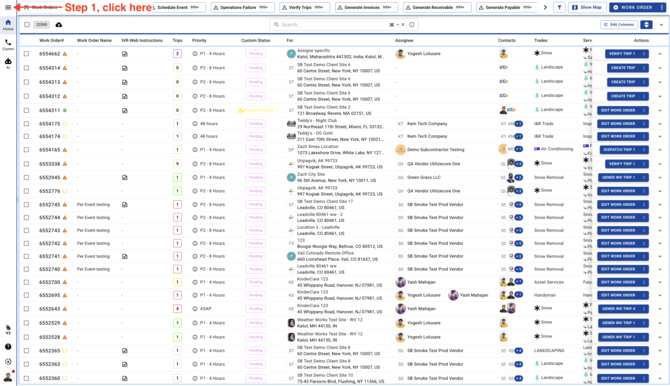Image resolution: width=670 pixels, height=386 pixels.
Task: Select checkbox for work order 6554314
Action: [x=26, y=68]
